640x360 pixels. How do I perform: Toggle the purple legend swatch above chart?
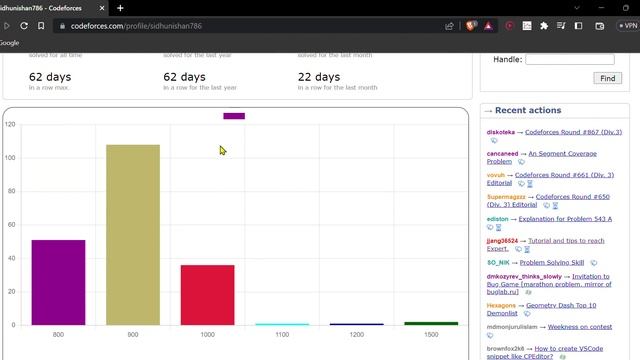pyautogui.click(x=234, y=116)
